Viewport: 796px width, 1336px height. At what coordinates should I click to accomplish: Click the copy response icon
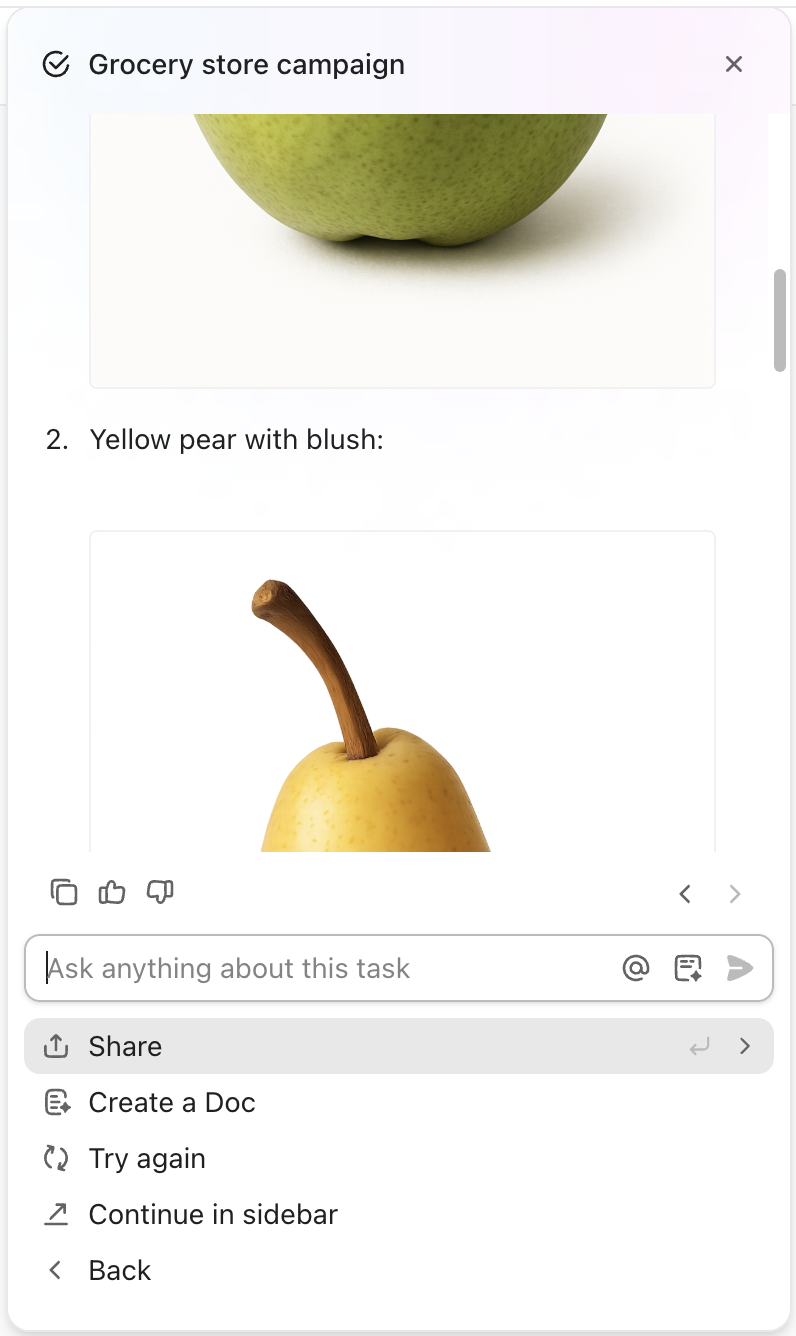pos(64,892)
